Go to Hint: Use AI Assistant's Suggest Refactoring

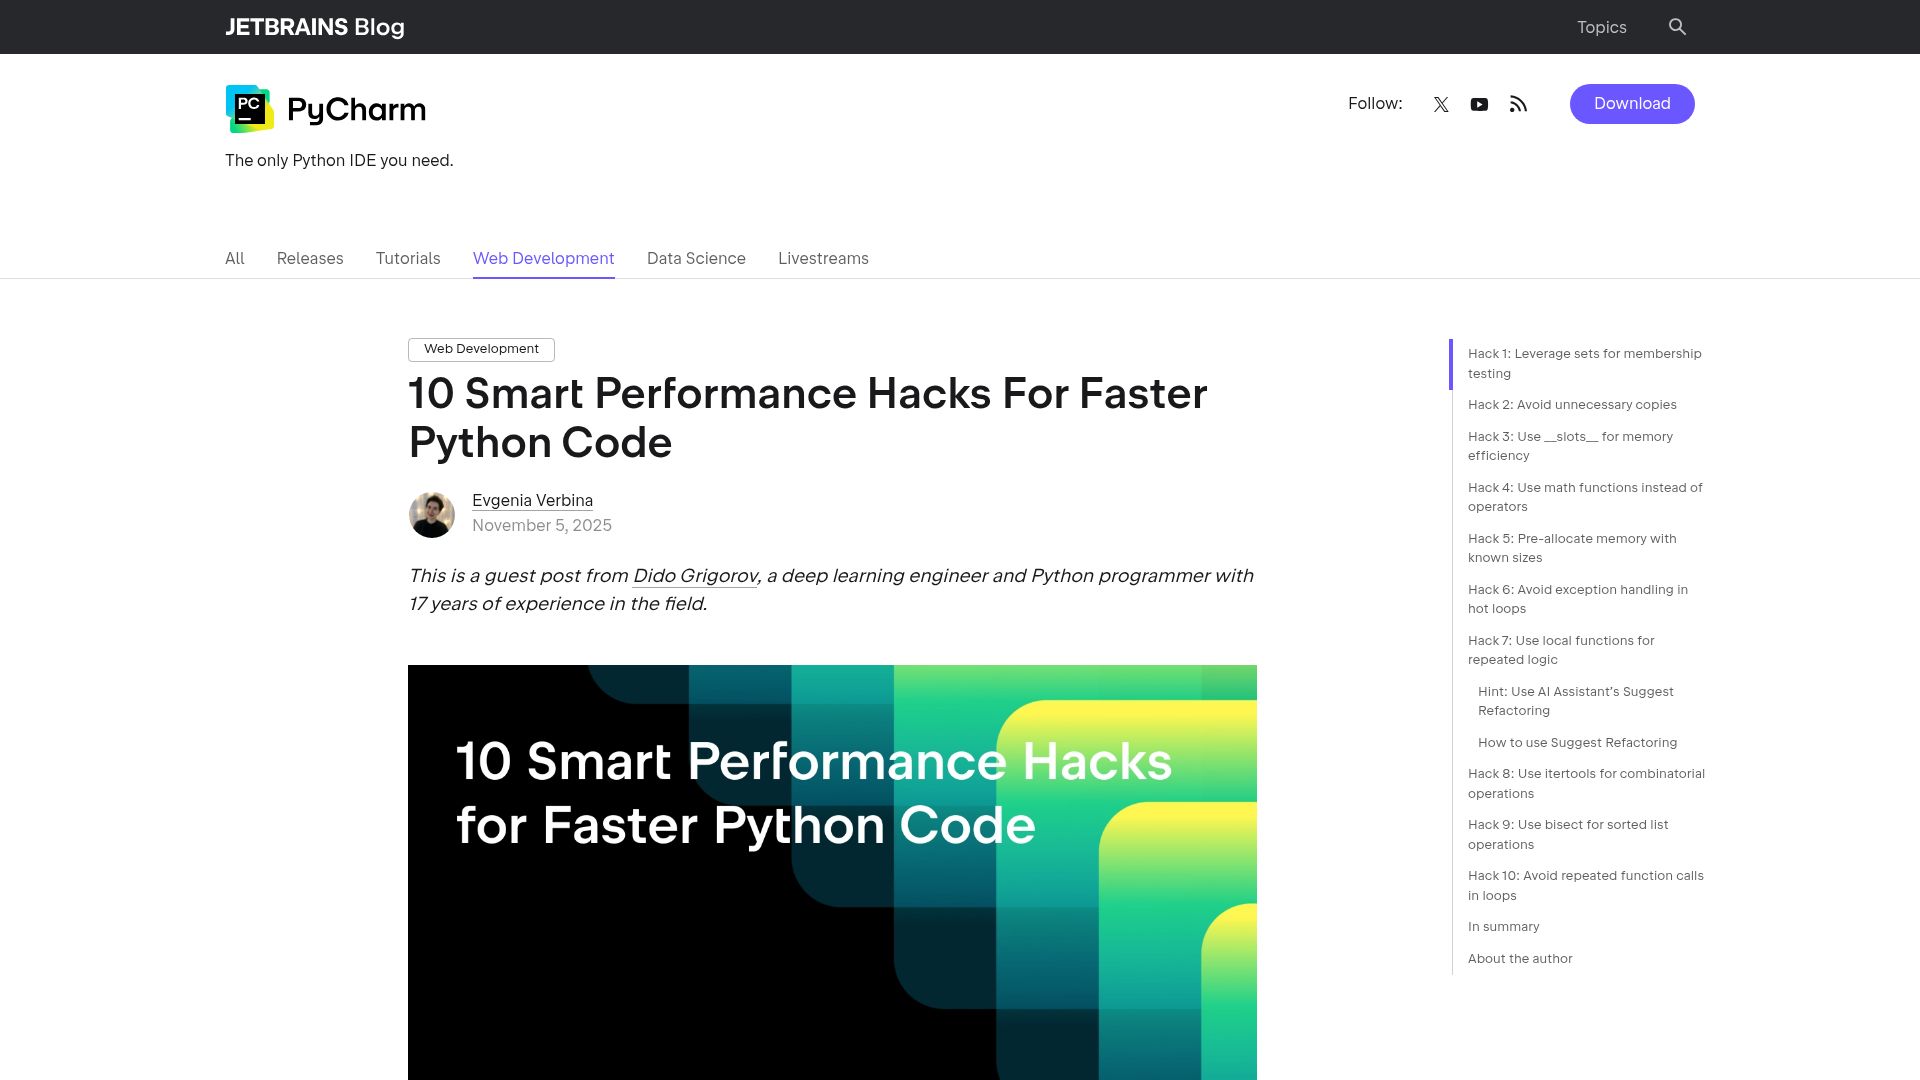coord(1575,701)
